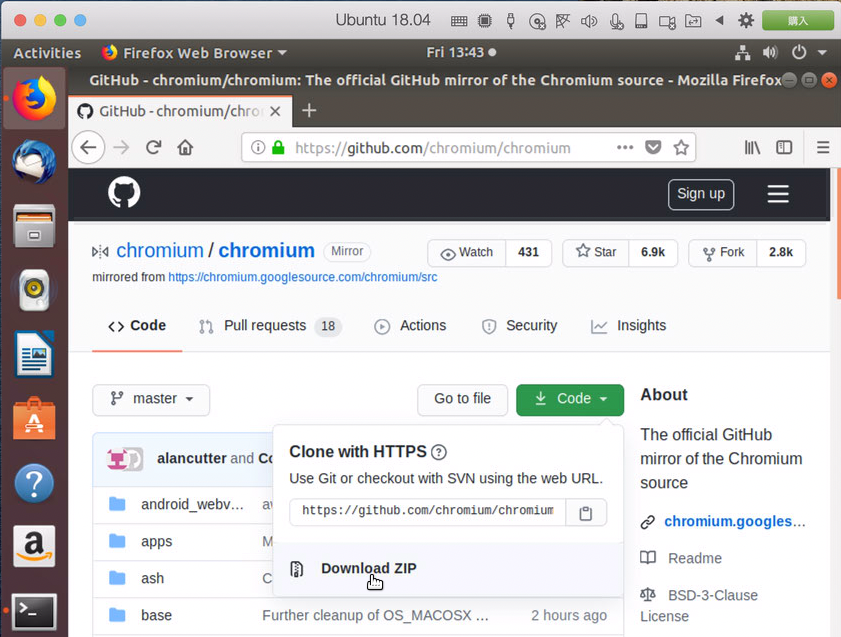Watch the chromium repository
Screen dimensions: 841x637
[467, 252]
